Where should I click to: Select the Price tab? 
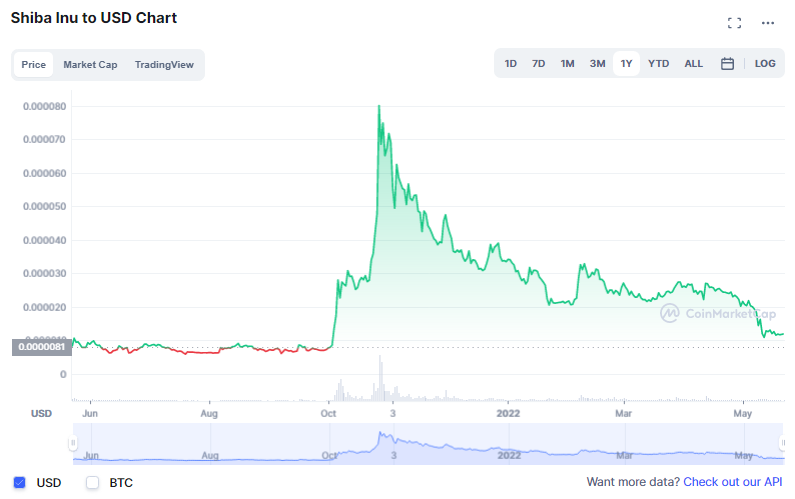33,64
